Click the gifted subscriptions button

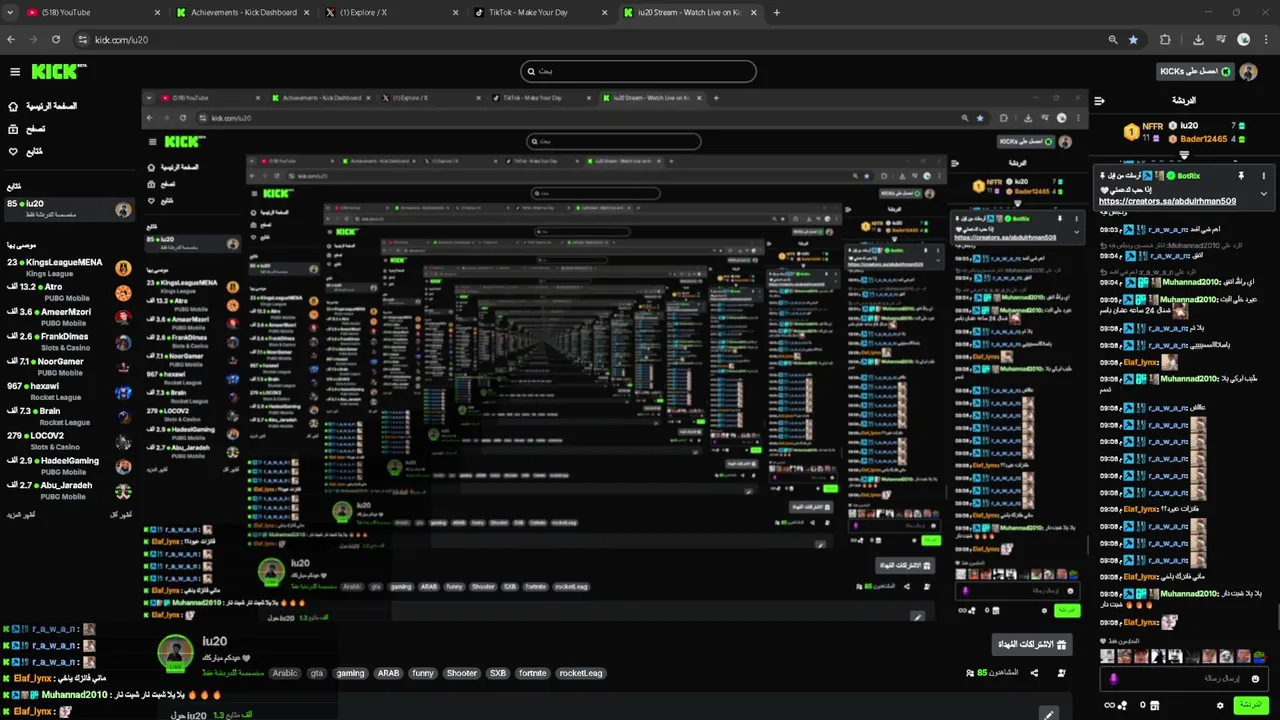coord(1032,644)
